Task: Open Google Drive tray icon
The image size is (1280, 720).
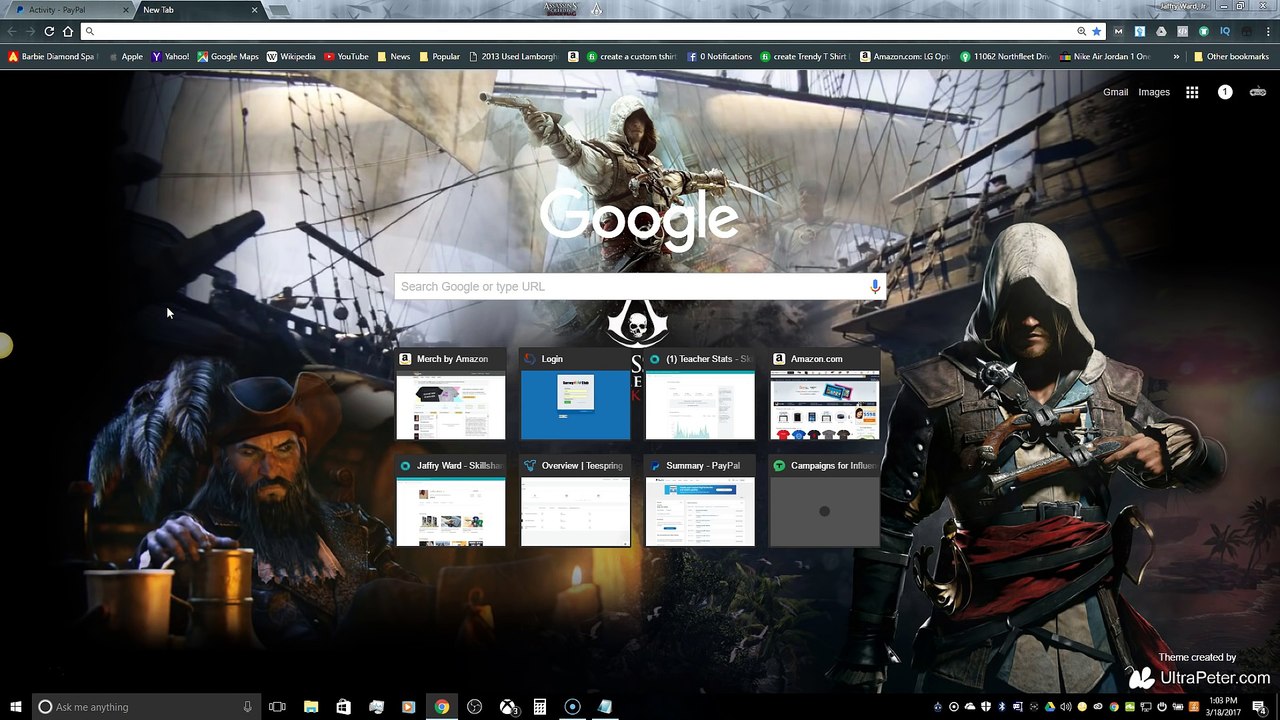Action: [x=1050, y=707]
